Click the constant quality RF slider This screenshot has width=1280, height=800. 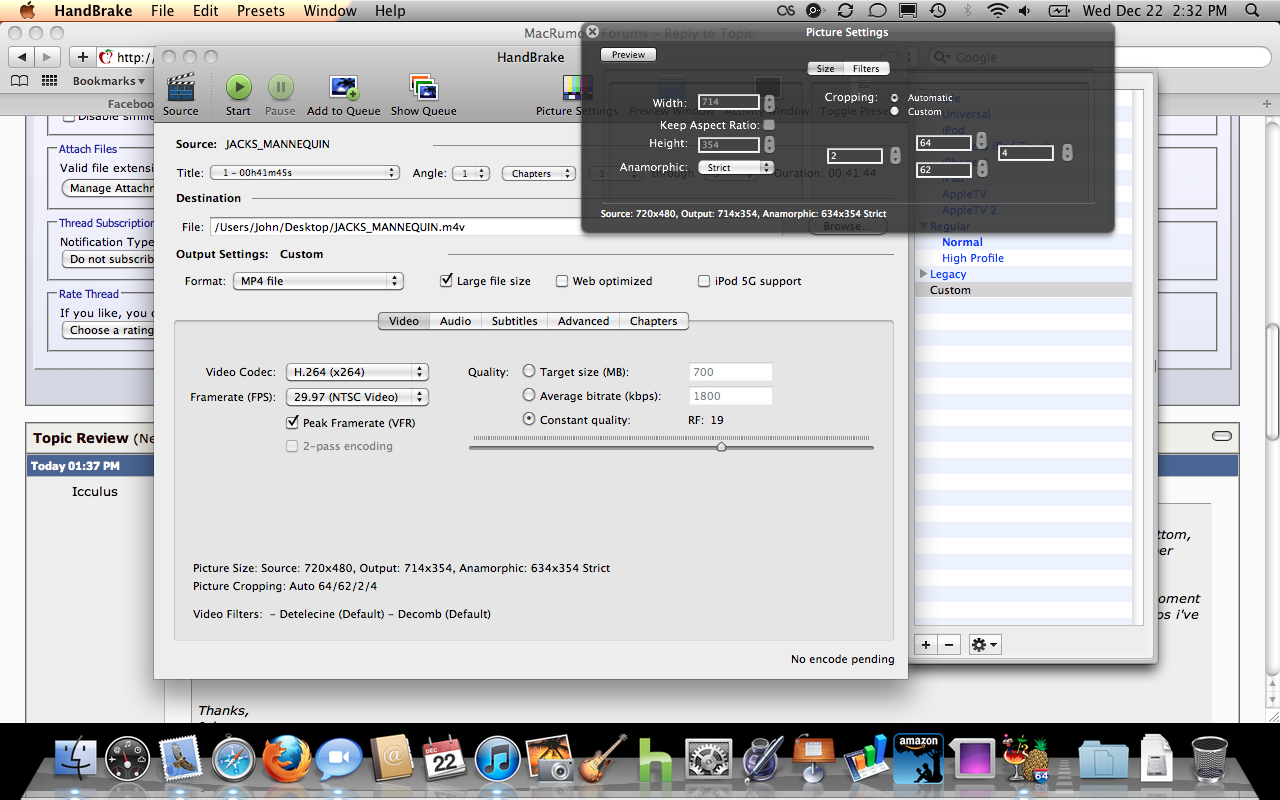(671, 446)
